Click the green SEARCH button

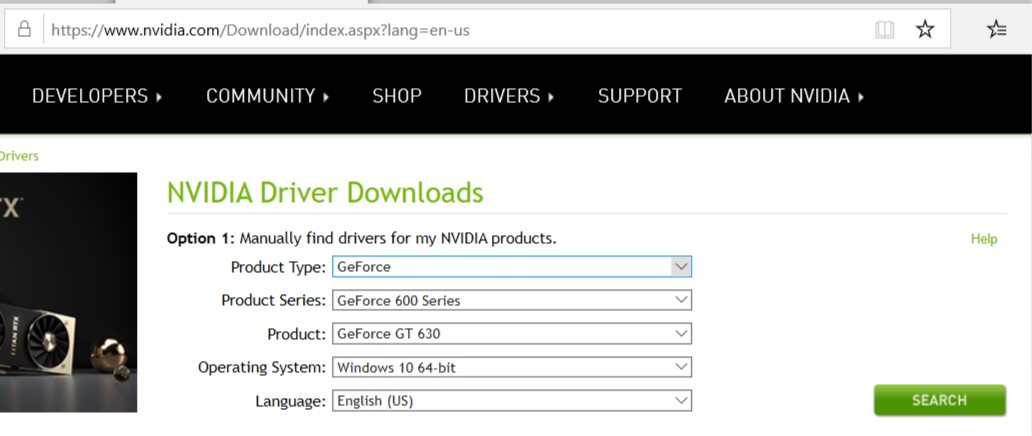pyautogui.click(x=939, y=400)
